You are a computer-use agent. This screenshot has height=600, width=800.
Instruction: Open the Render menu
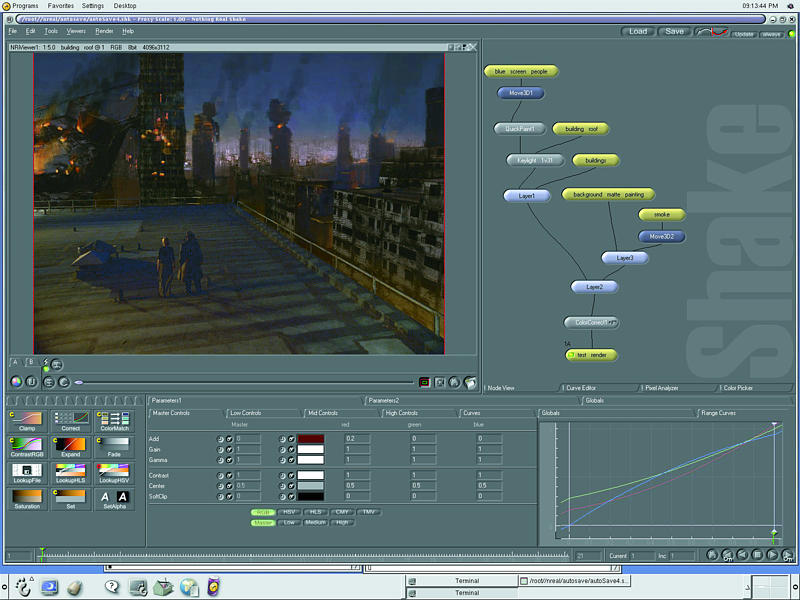pos(104,31)
